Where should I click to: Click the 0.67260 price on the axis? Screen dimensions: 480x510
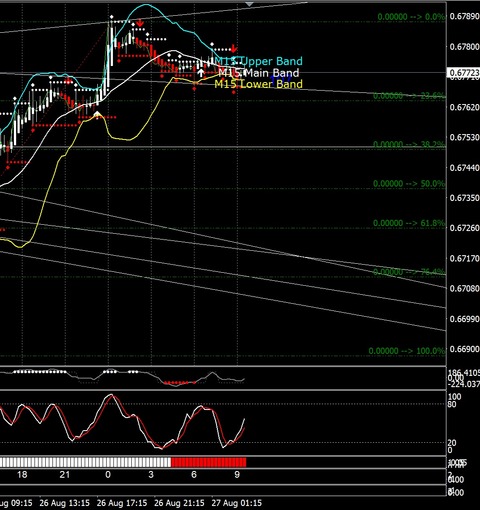[x=465, y=228]
